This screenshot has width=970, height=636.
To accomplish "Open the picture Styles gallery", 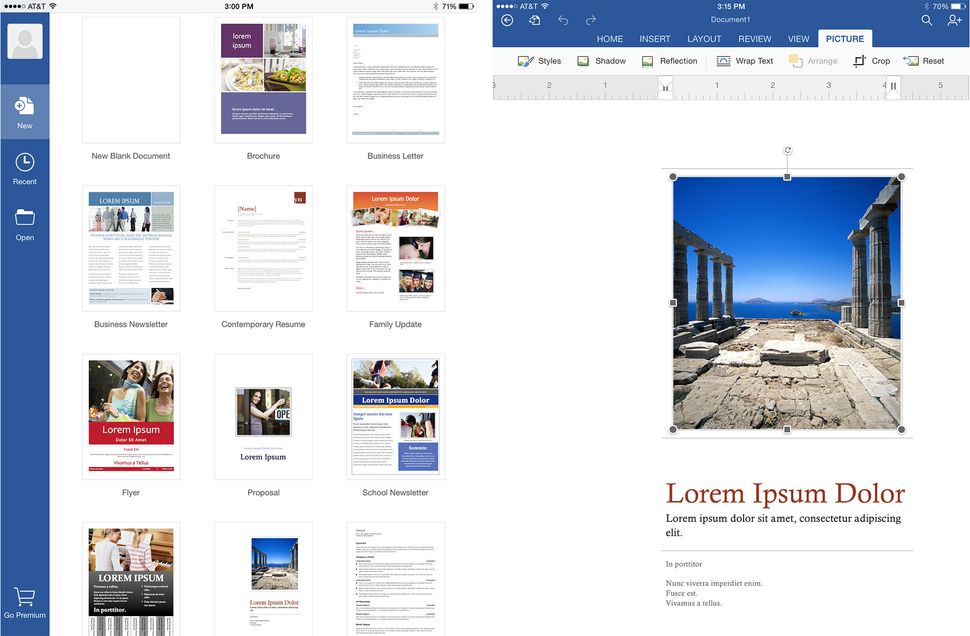I will pyautogui.click(x=539, y=60).
